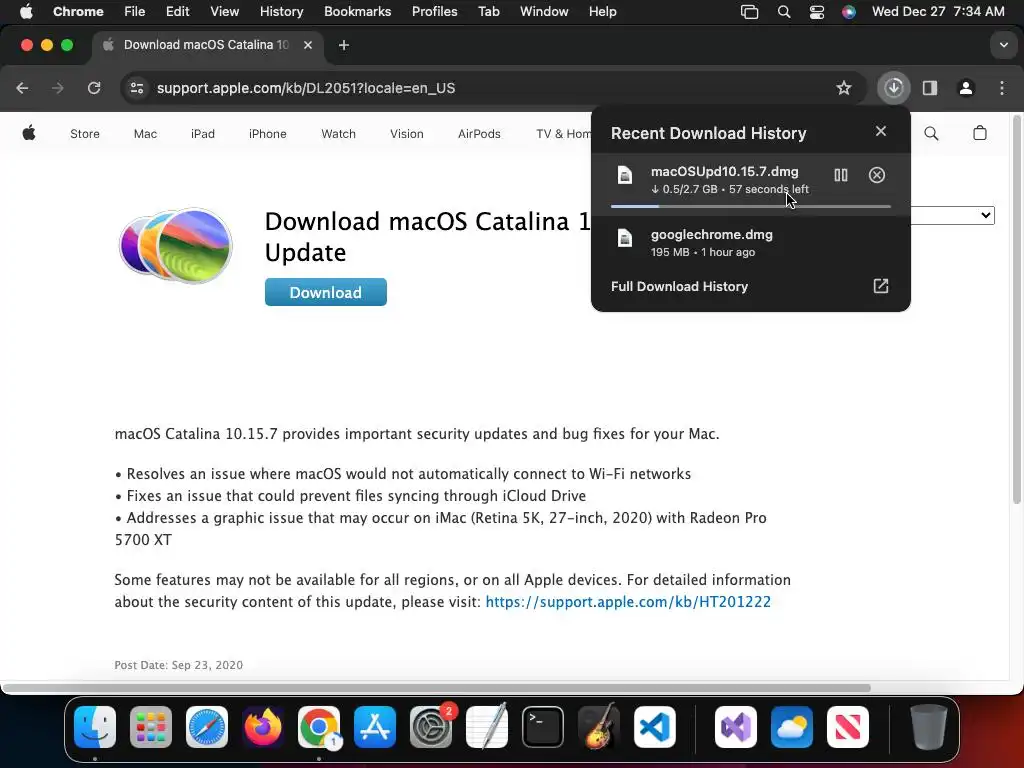1024x768 pixels.
Task: Open Launchpad from the Dock
Action: pos(151,727)
